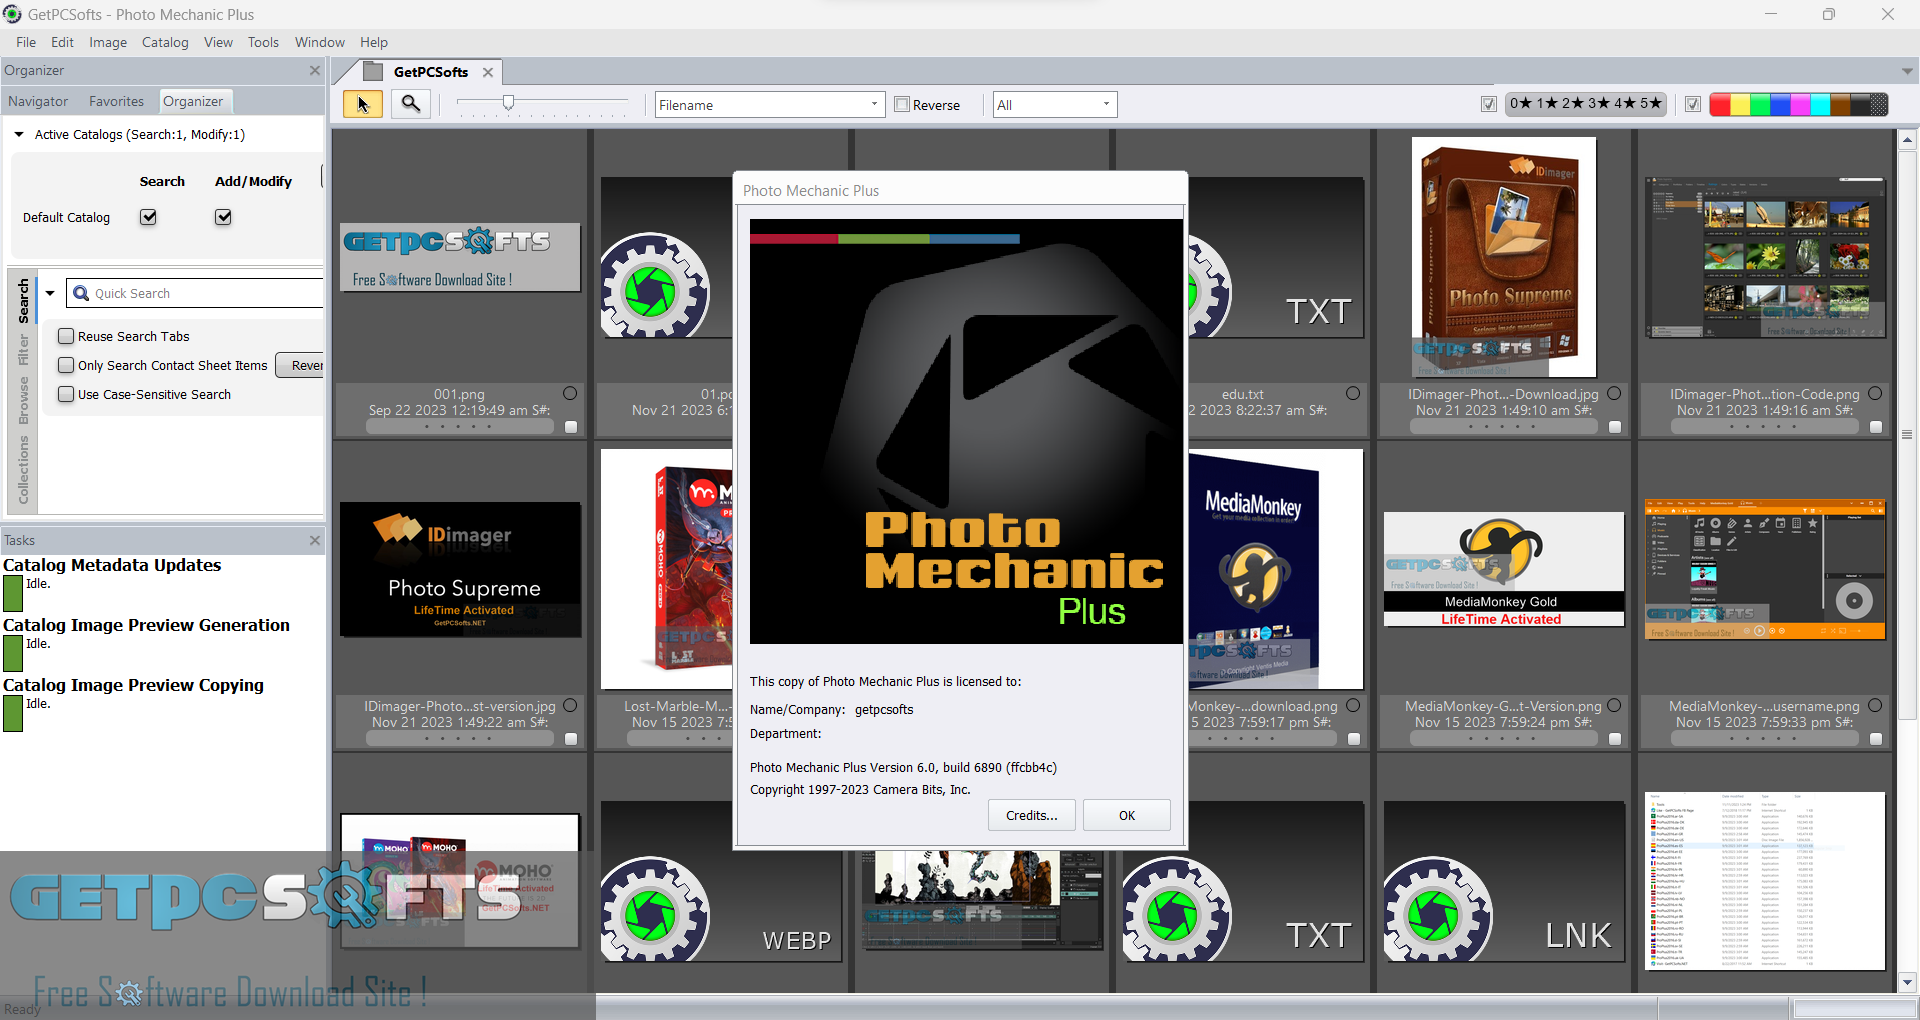The height and width of the screenshot is (1020, 1920).
Task: Open the Image menu
Action: 108,42
